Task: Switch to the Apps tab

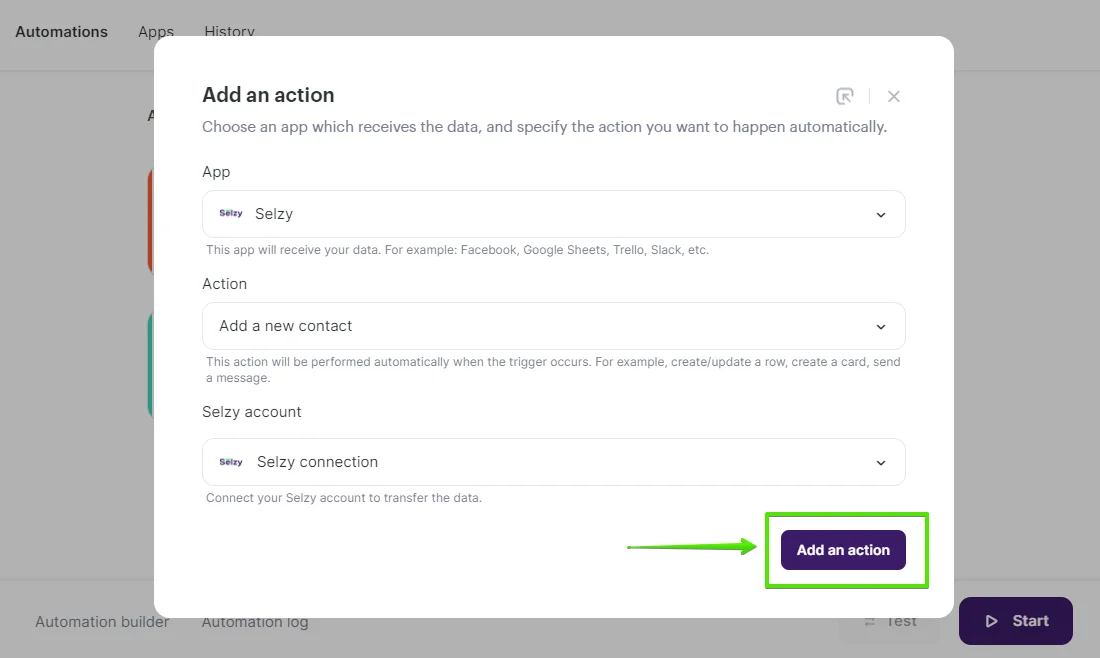Action: 155,31
